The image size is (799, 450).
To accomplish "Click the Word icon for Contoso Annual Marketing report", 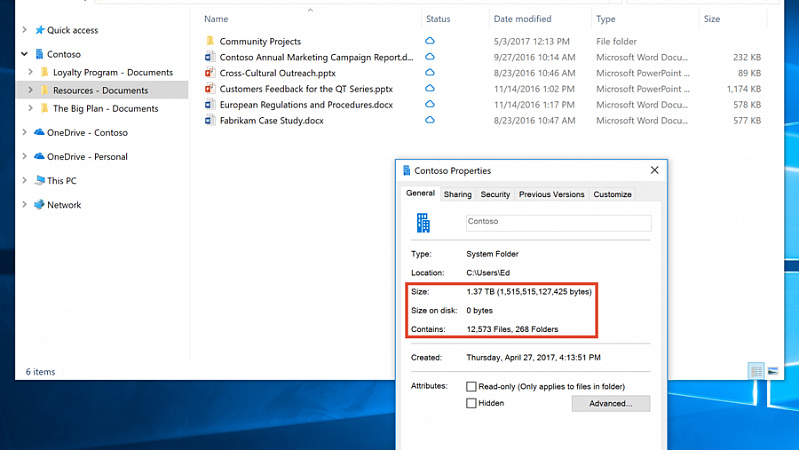I will coord(209,57).
